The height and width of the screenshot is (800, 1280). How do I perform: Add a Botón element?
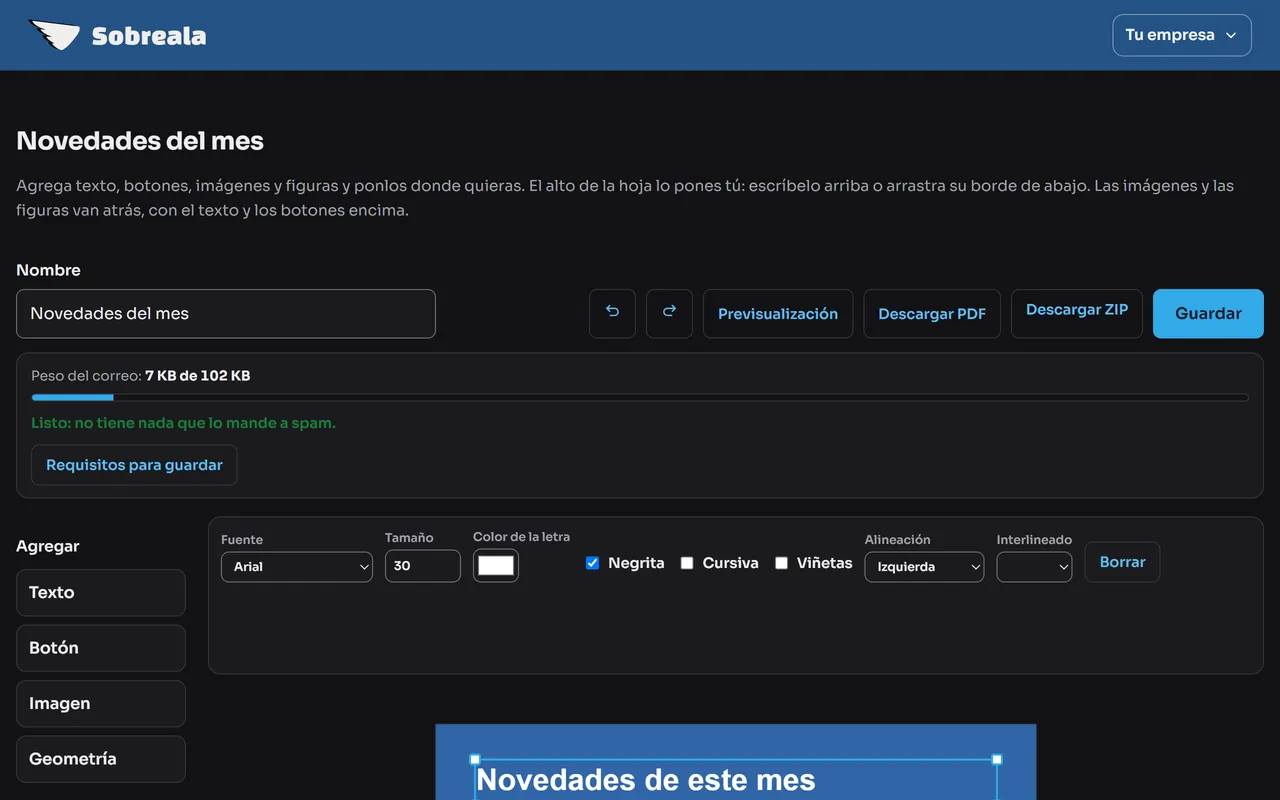(x=101, y=648)
